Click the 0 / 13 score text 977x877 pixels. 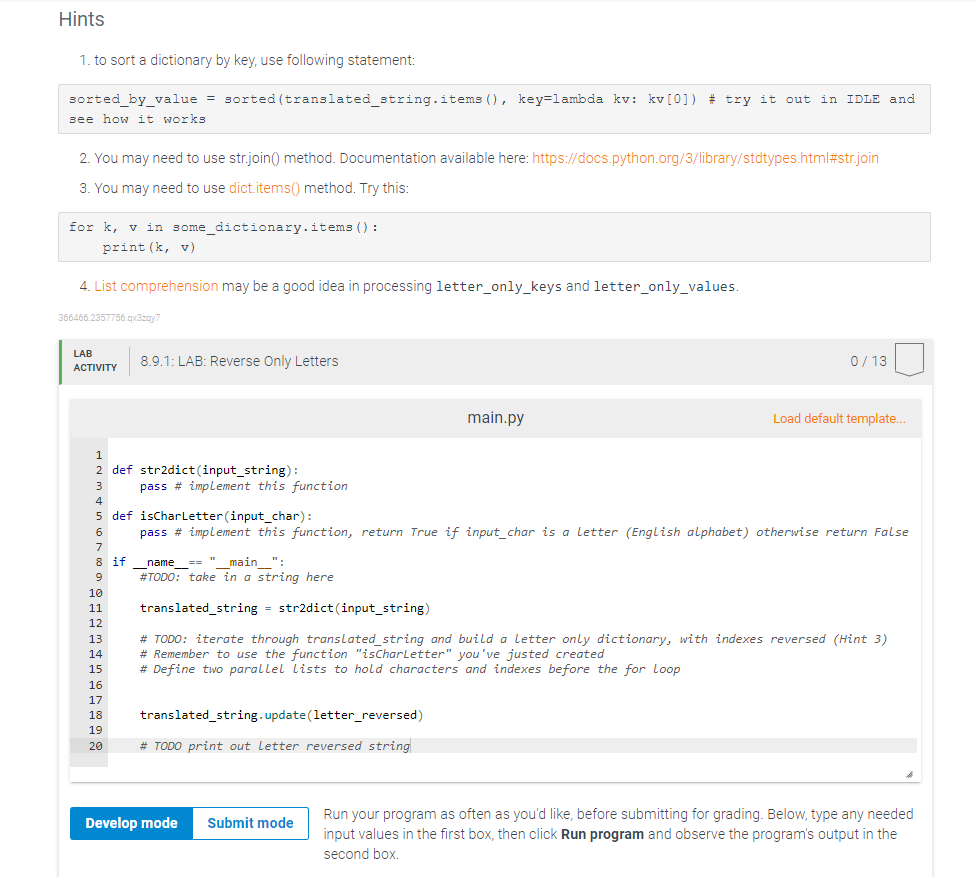868,361
